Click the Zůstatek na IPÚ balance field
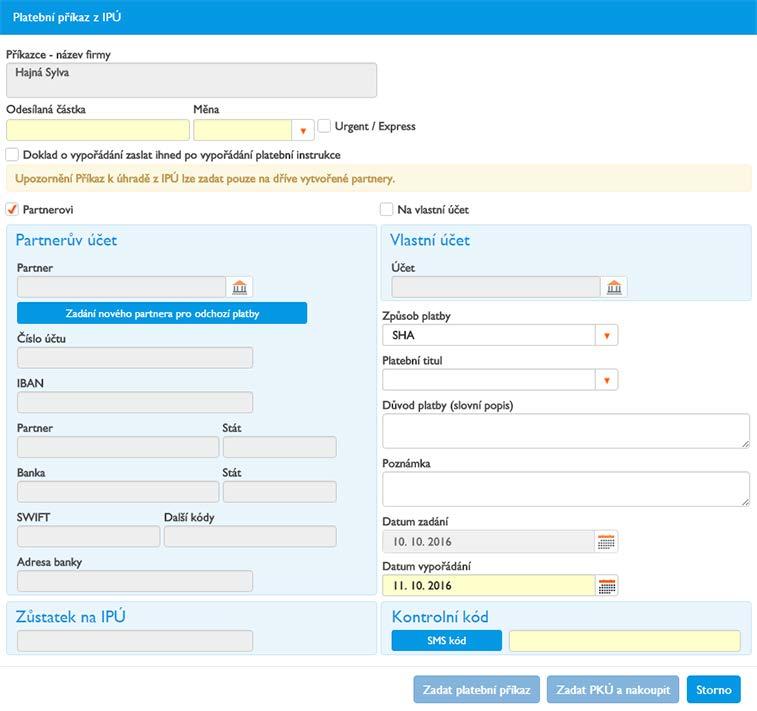This screenshot has height=711, width=757. 135,641
